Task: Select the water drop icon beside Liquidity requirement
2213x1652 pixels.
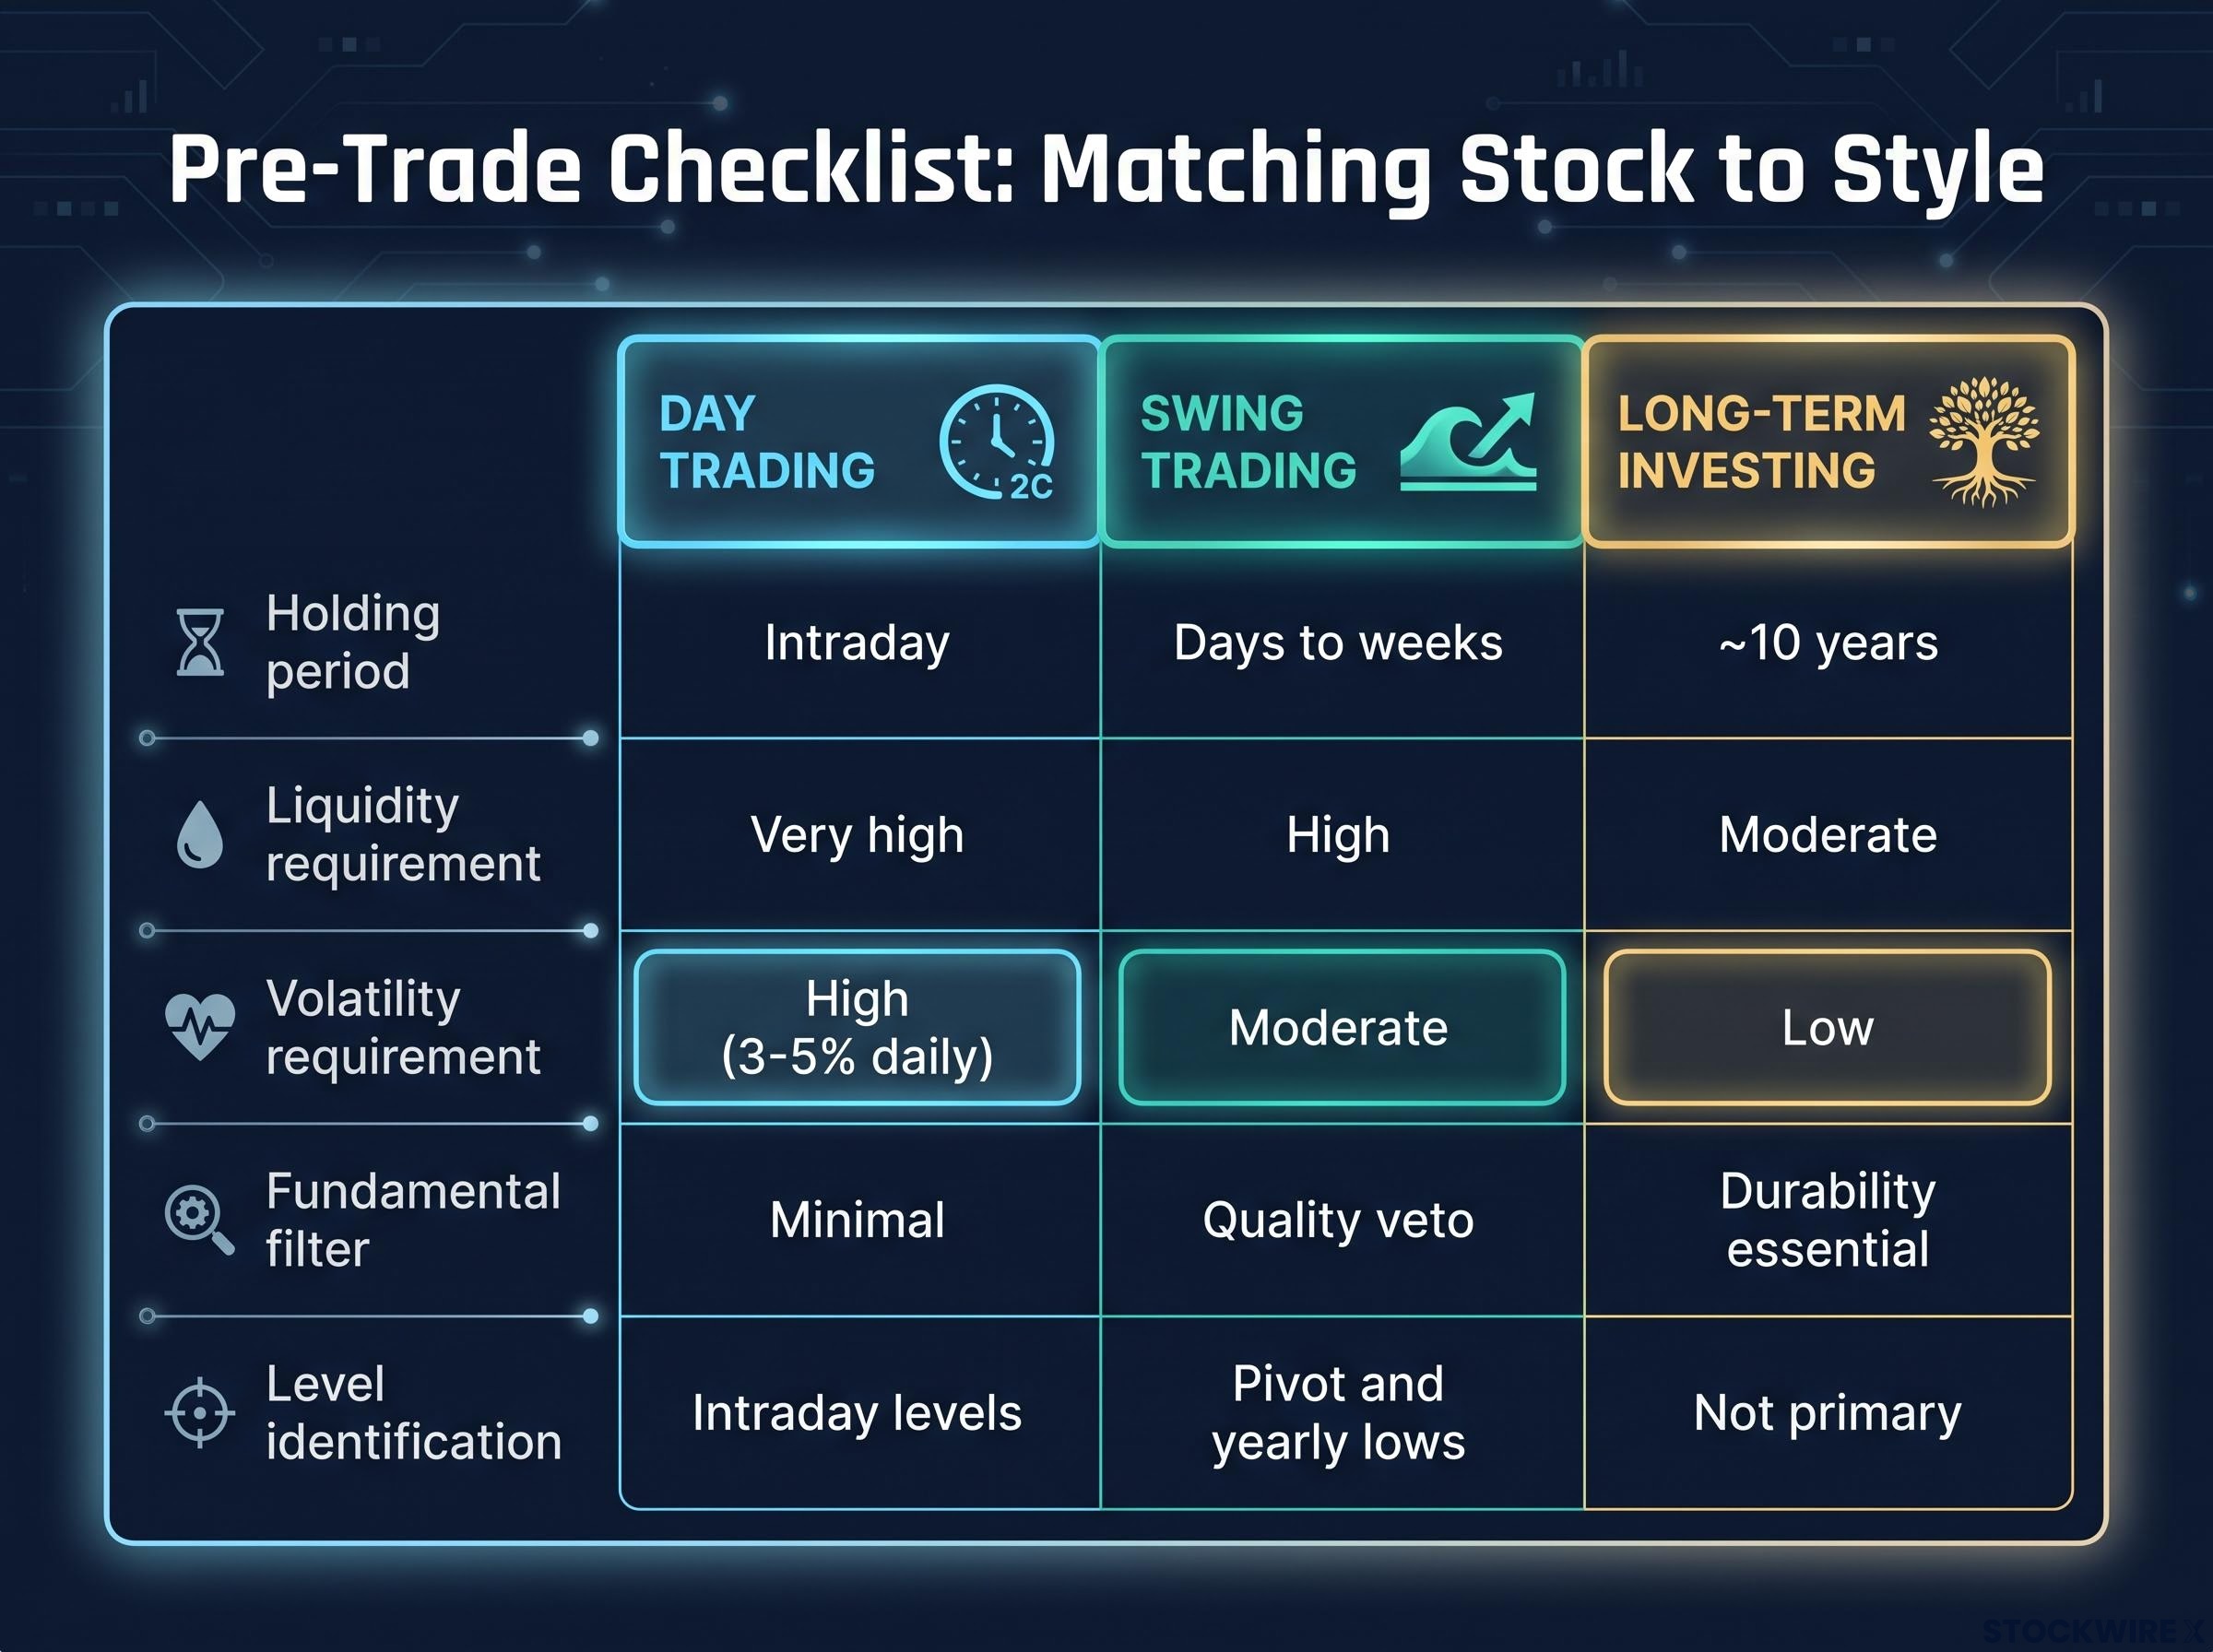Action: click(200, 834)
